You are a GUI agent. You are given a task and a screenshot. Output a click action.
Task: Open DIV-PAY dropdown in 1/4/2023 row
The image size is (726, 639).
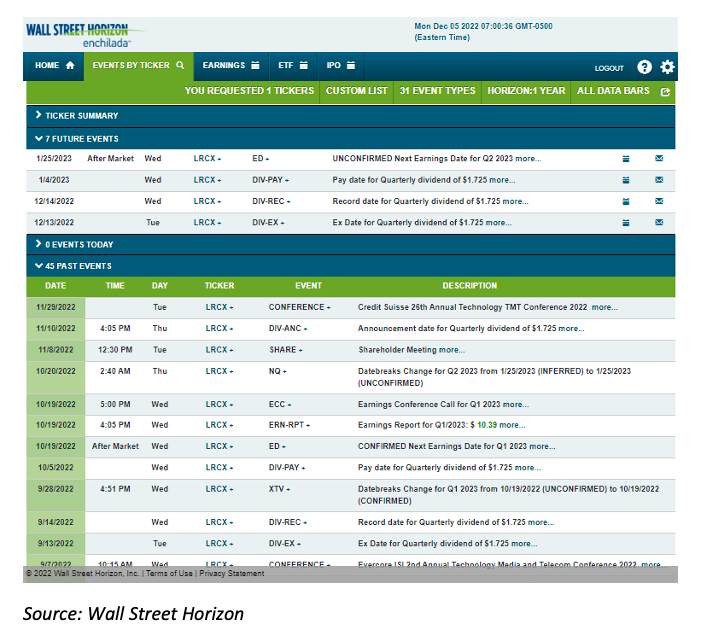click(270, 180)
